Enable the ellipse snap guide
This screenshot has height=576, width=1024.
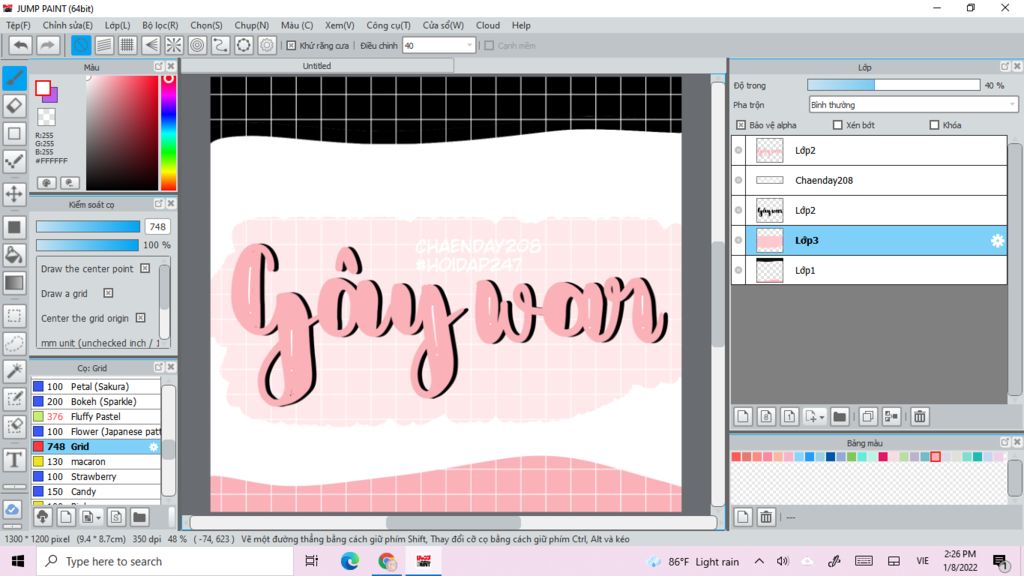244,45
